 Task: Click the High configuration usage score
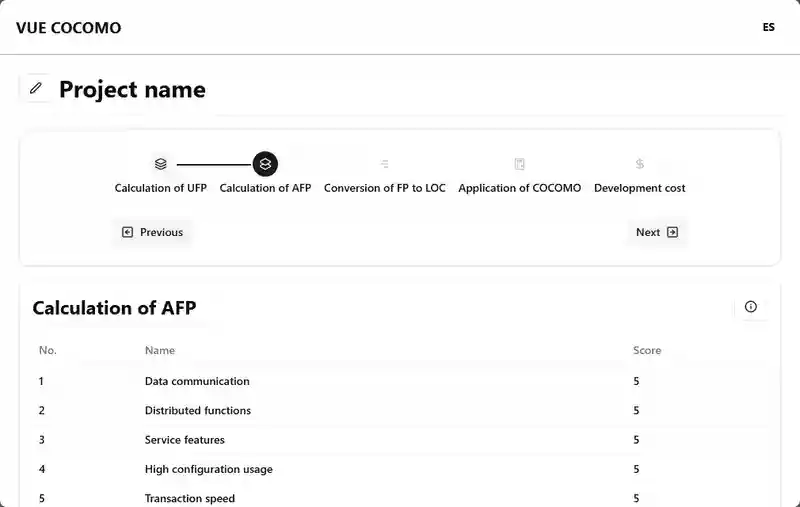(636, 469)
